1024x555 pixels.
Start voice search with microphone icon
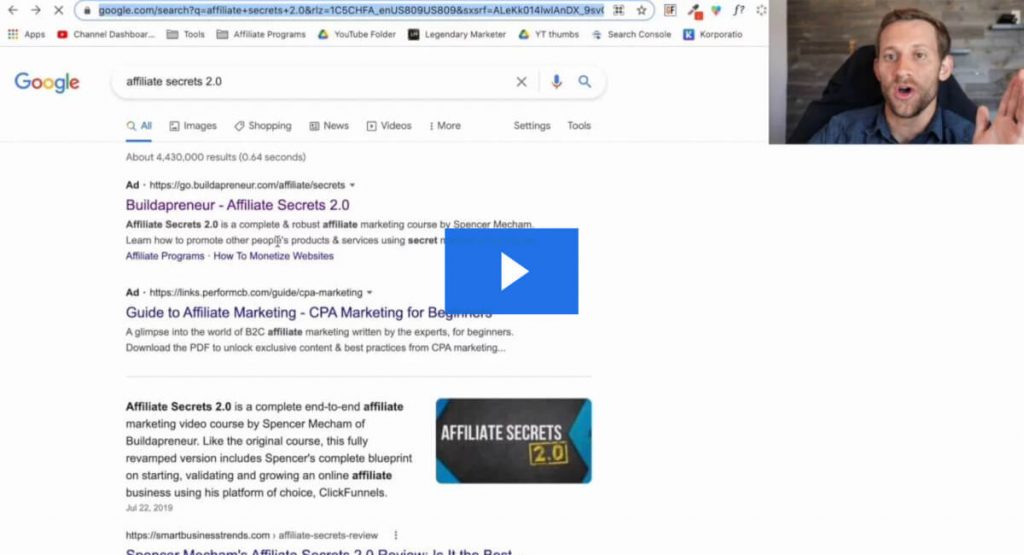pos(556,82)
